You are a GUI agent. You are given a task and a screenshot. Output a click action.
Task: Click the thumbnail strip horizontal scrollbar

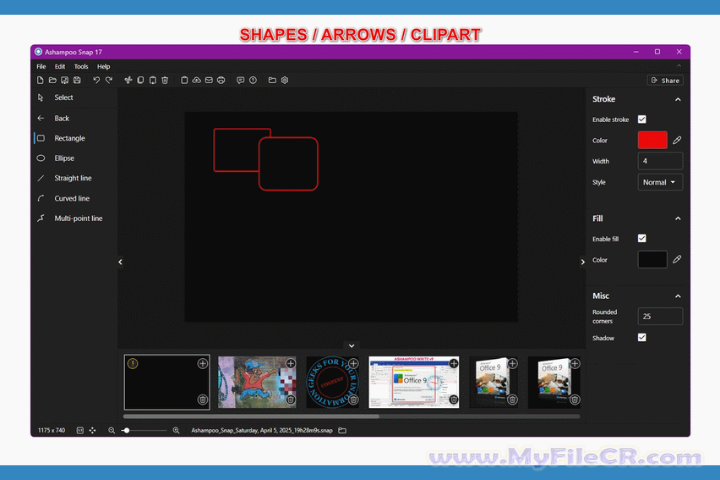point(251,417)
